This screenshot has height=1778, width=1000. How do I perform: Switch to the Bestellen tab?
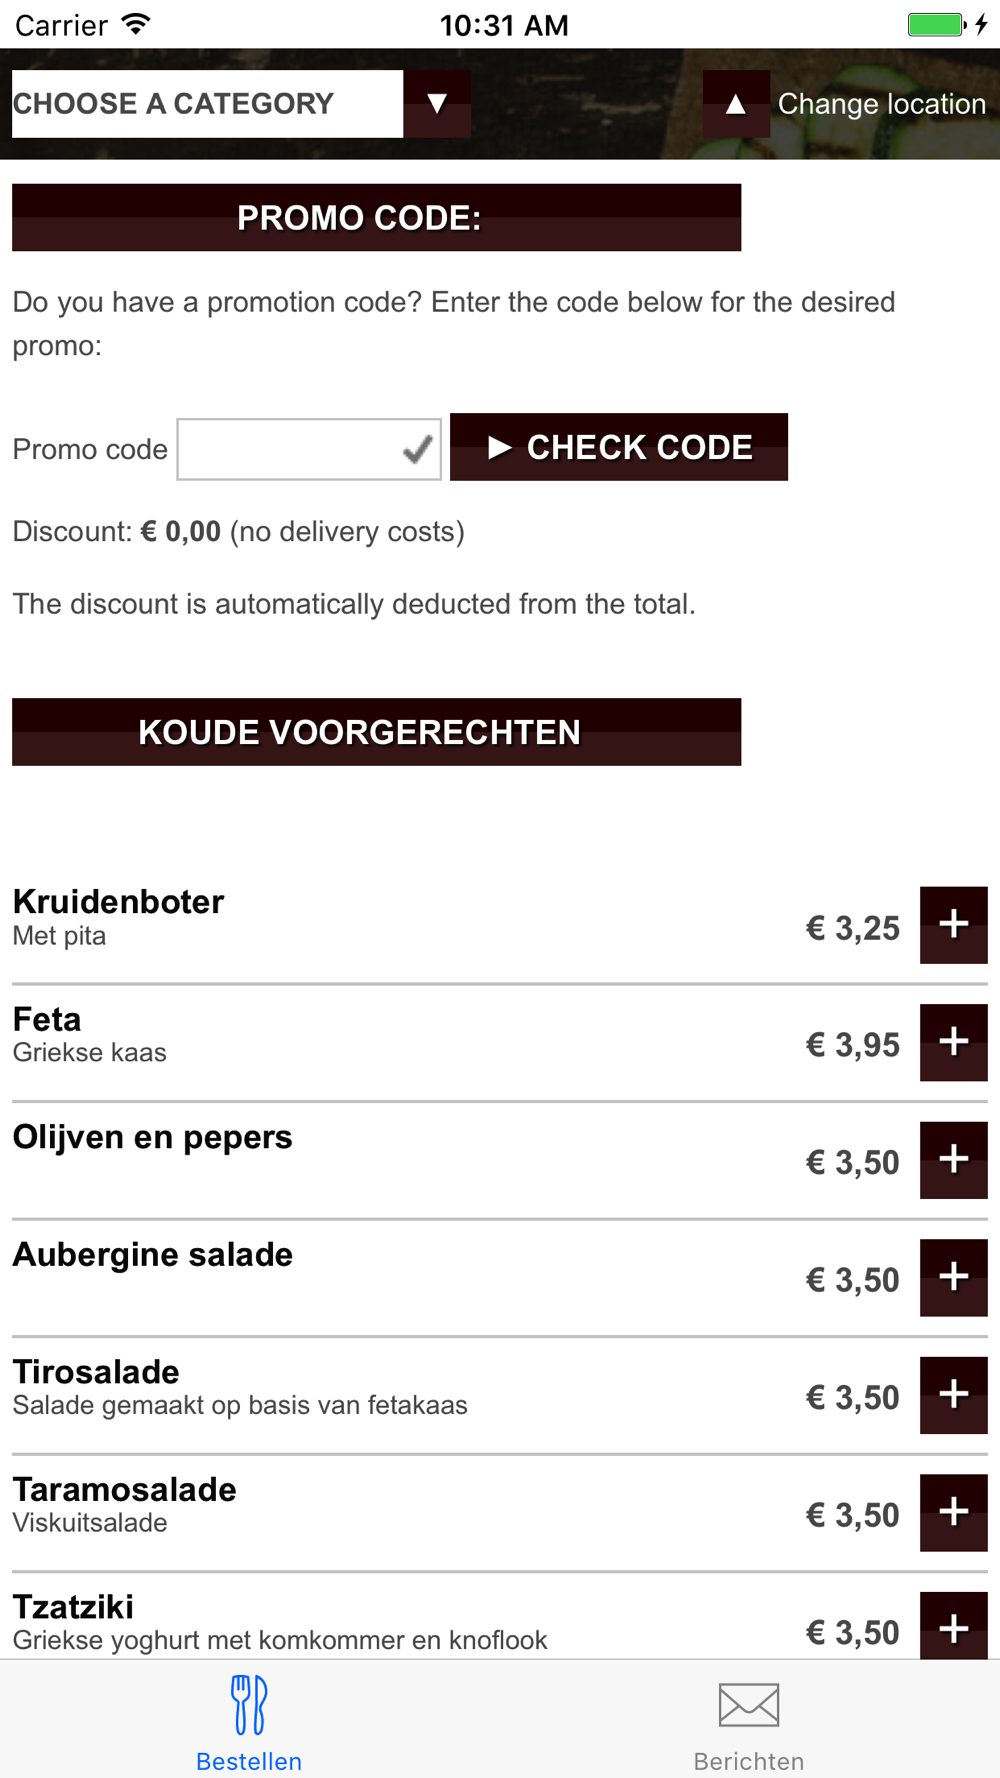click(249, 1724)
